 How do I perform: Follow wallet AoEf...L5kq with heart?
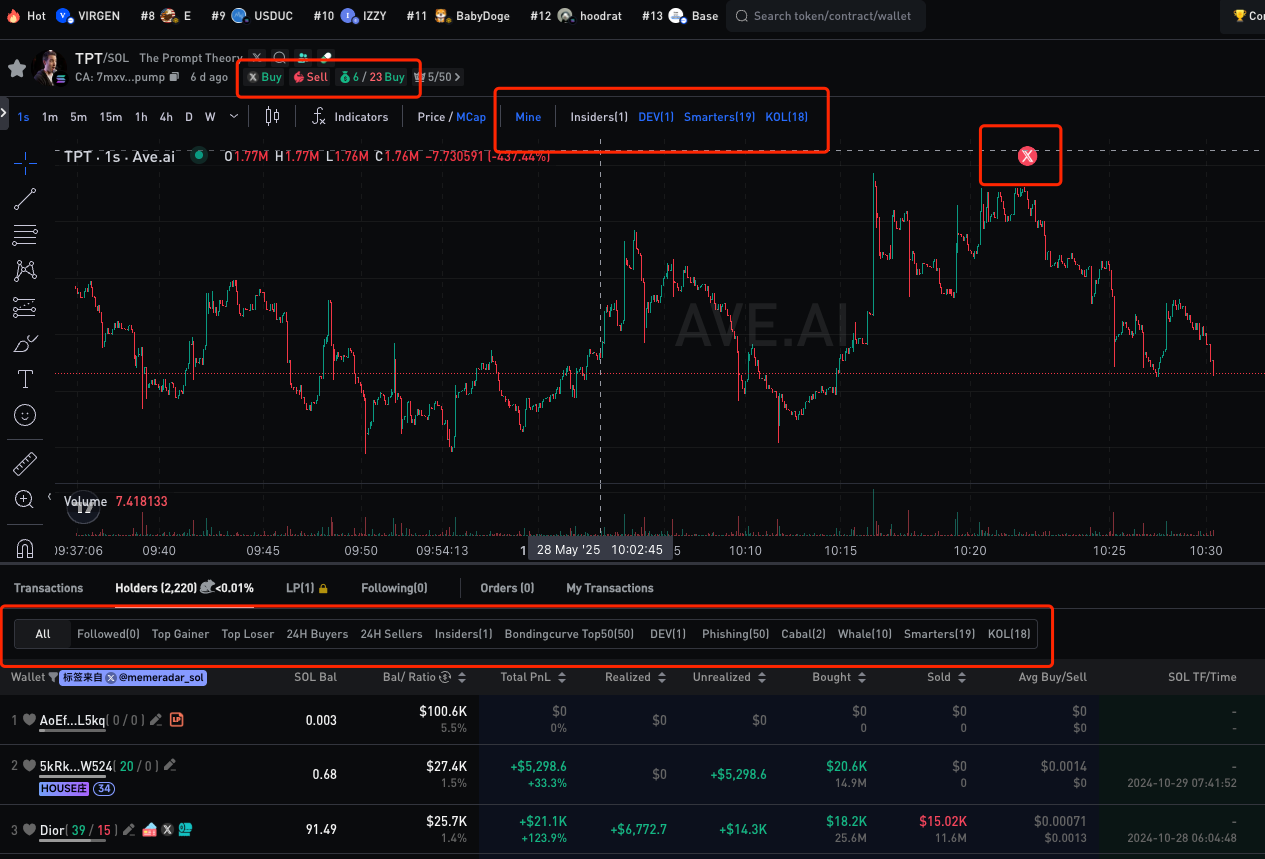29,720
